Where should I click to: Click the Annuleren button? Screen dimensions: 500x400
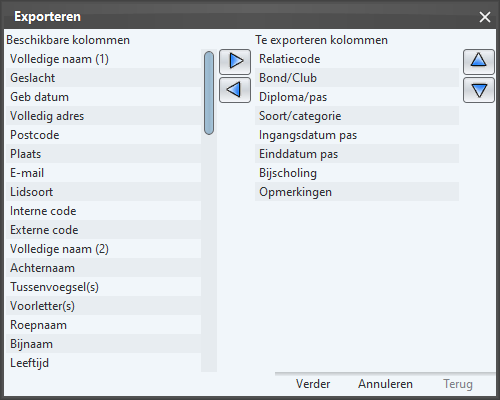[x=385, y=384]
